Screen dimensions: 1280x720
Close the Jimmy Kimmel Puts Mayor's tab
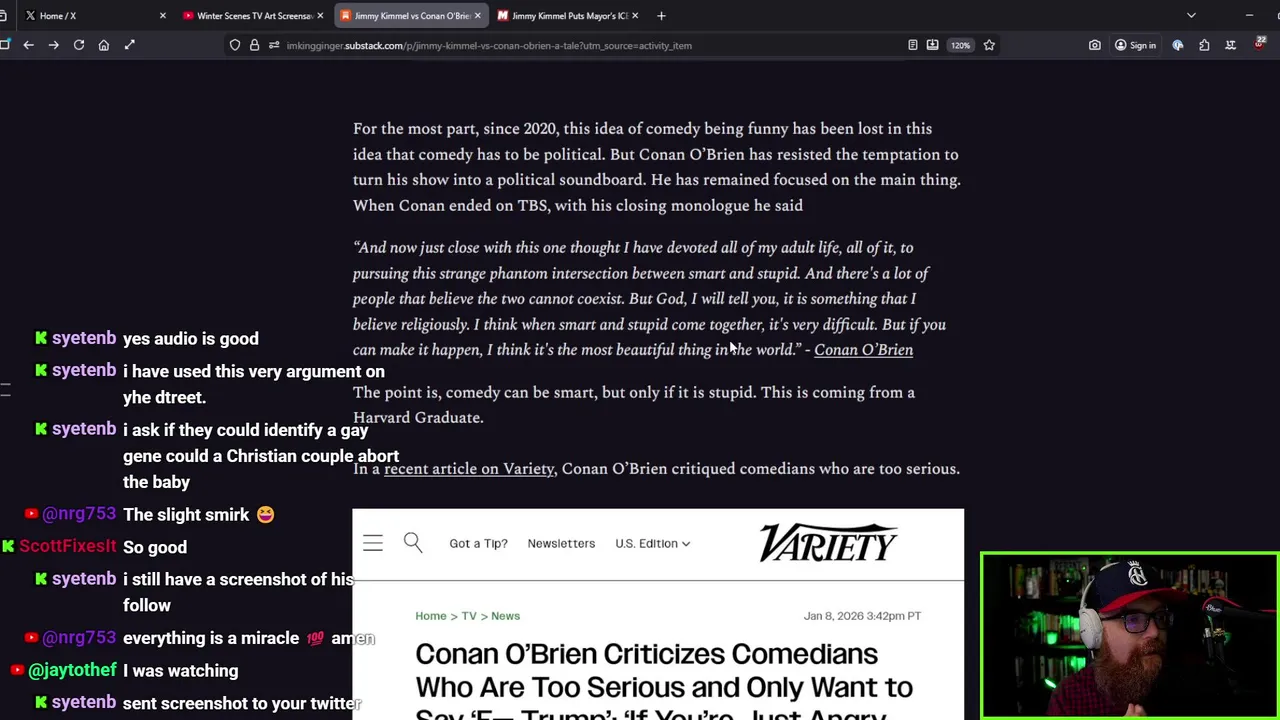pyautogui.click(x=635, y=16)
